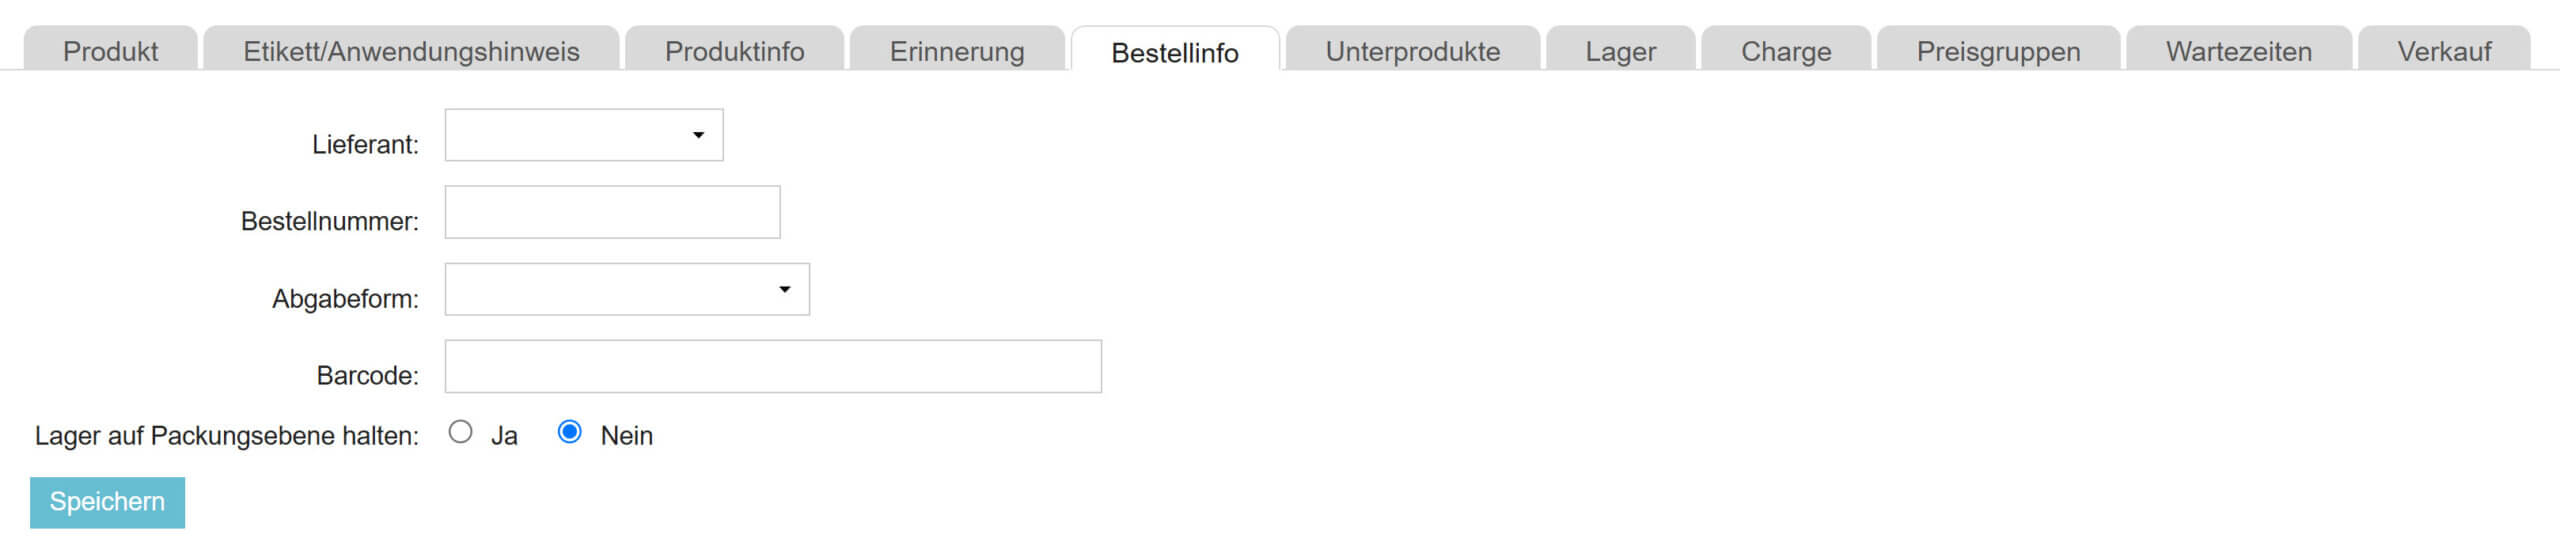Viewport: 2560px width, 546px height.
Task: Open the Preisgruppen tab
Action: [1998, 51]
